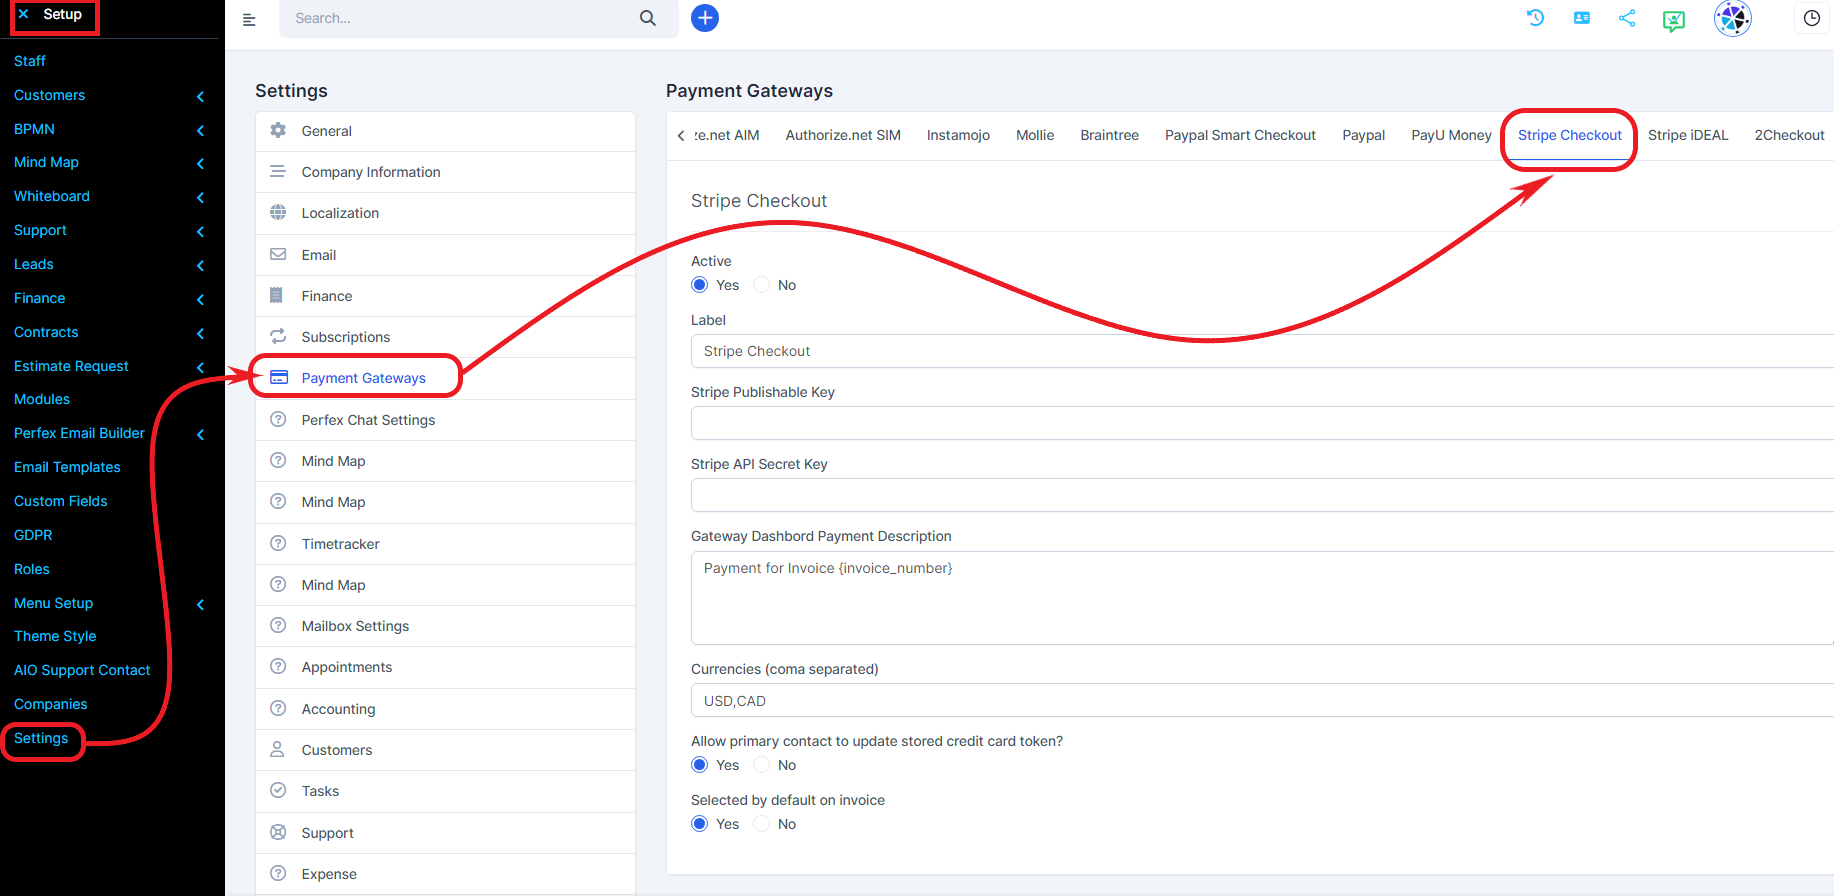
Task: Expand Finance sidebar chevron
Action: coord(200,299)
